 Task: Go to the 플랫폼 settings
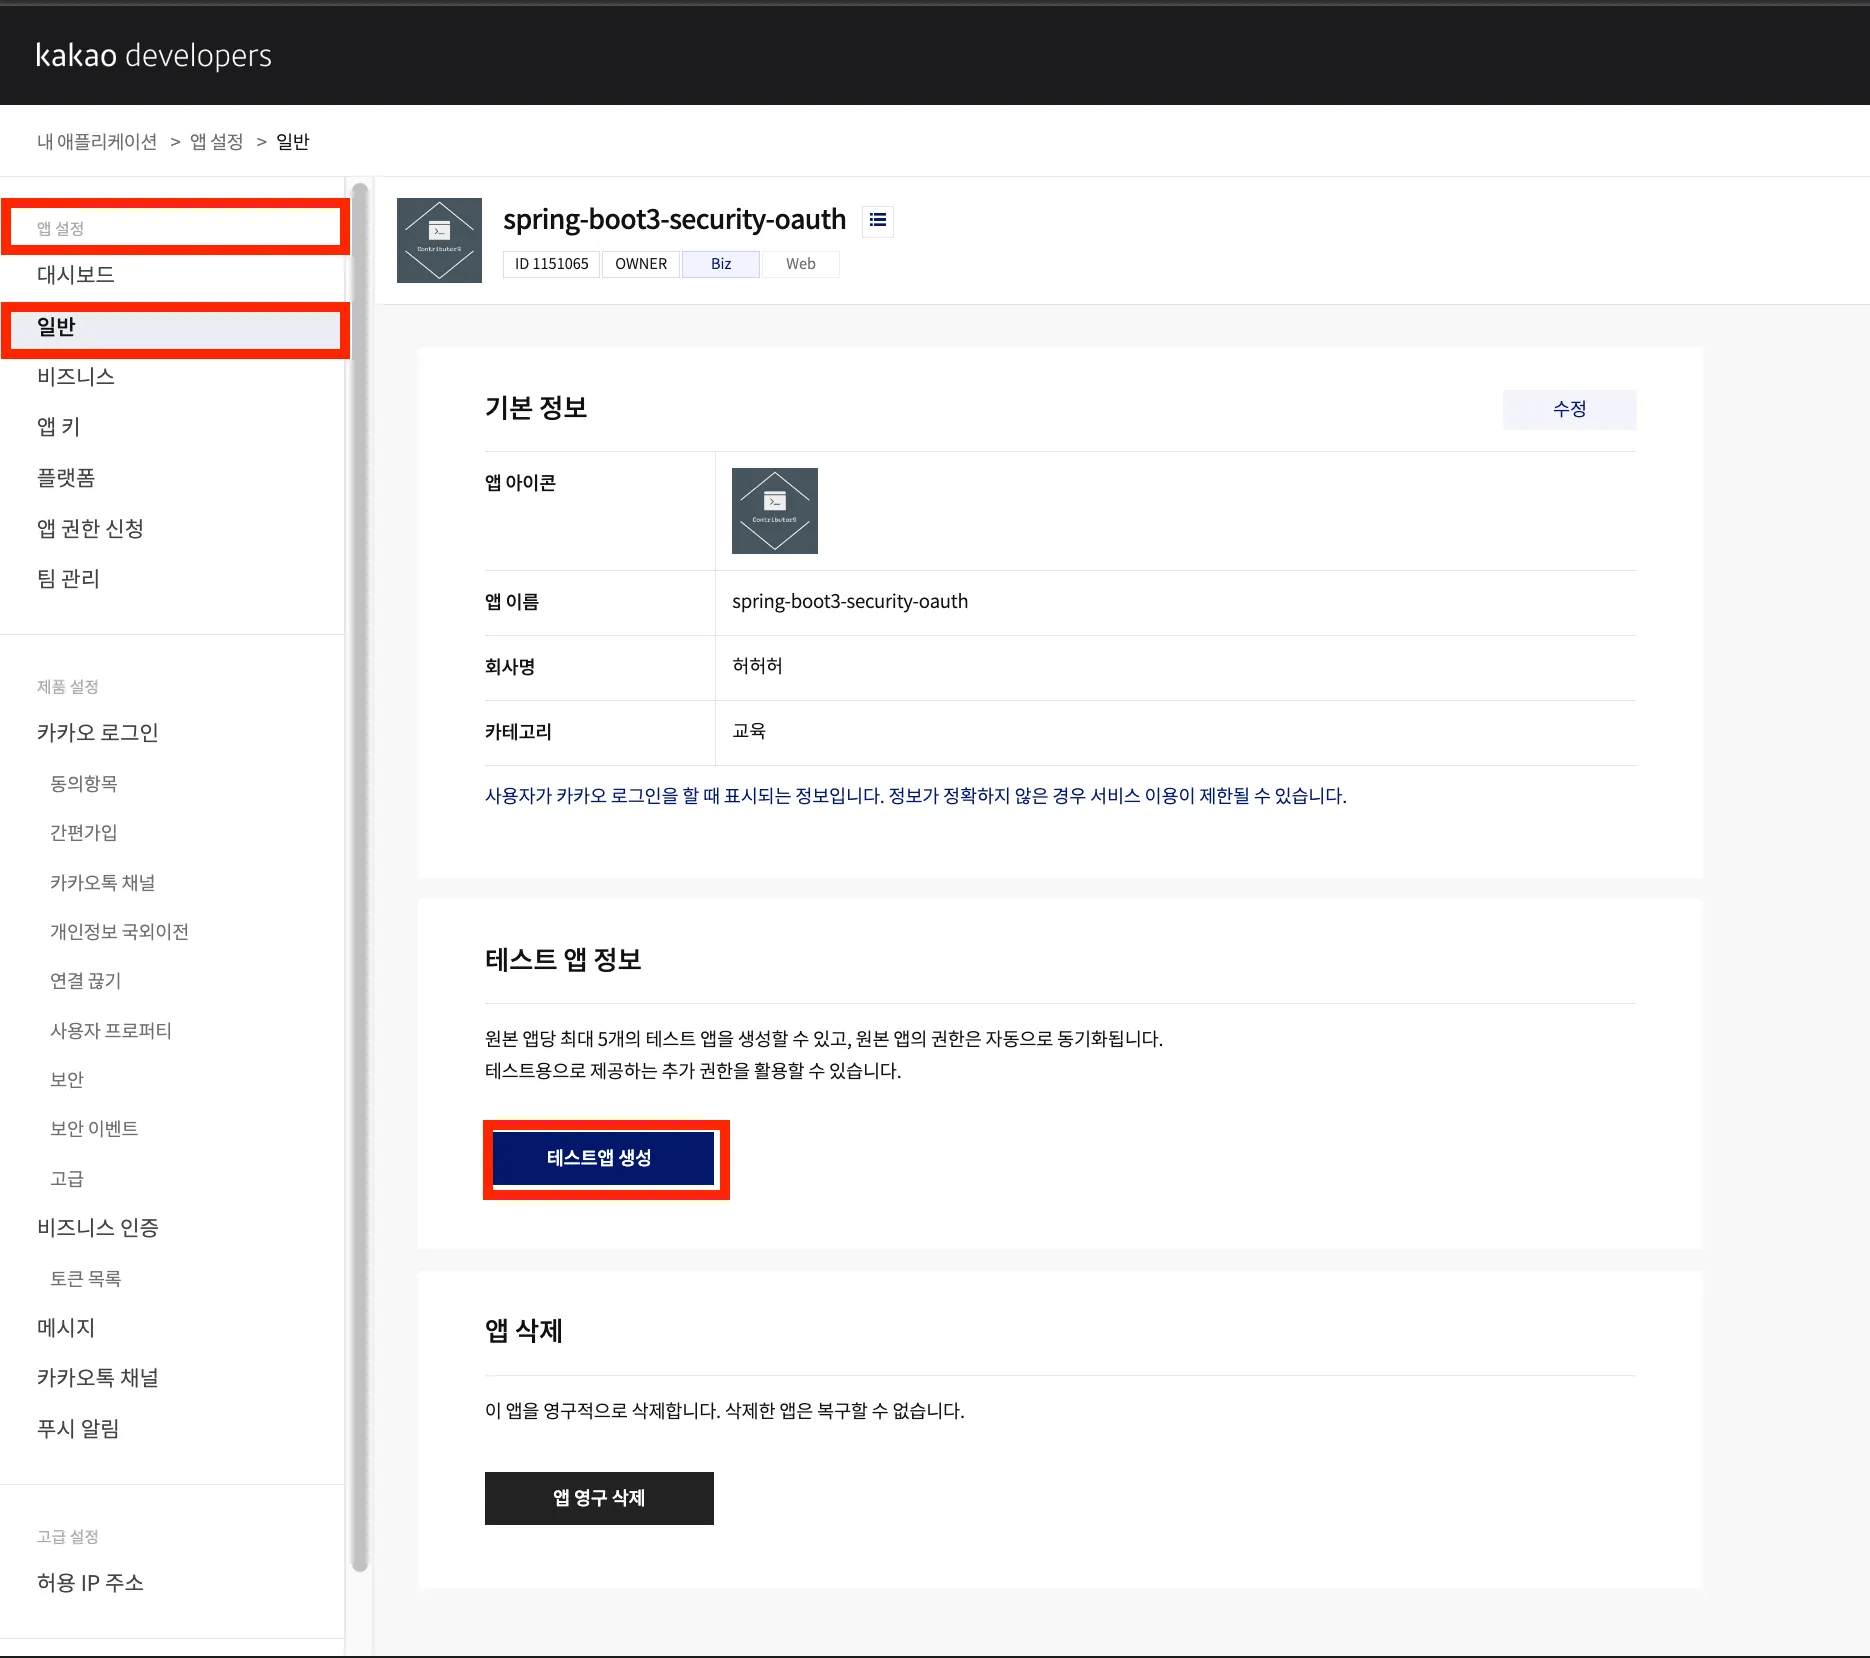[66, 478]
